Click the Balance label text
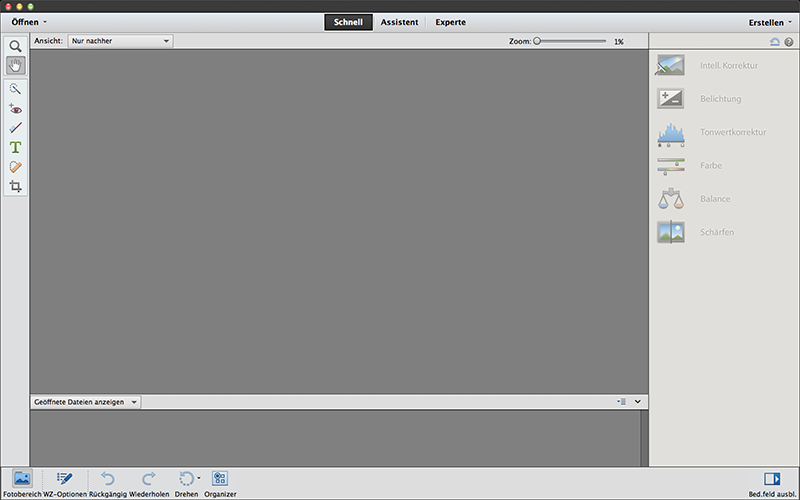Screen dimensions: 800x500 click(715, 198)
